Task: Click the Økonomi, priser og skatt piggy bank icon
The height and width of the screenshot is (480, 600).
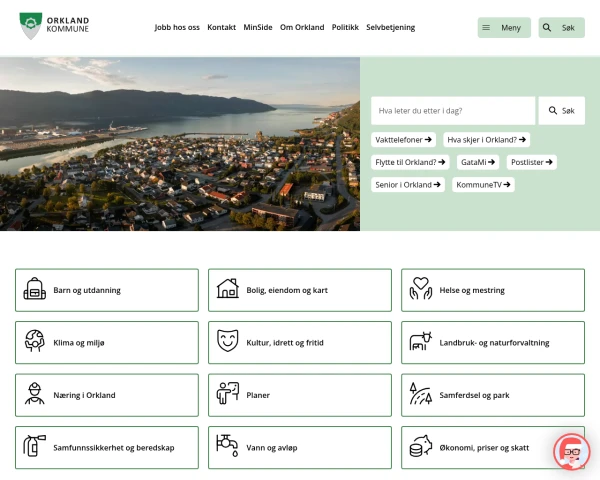Action: coord(421,447)
